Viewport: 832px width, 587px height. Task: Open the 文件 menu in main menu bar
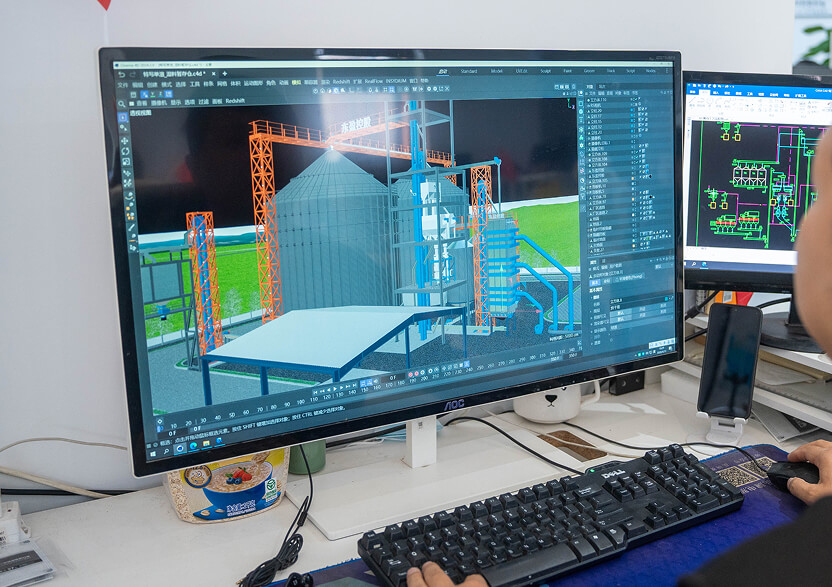coord(123,85)
